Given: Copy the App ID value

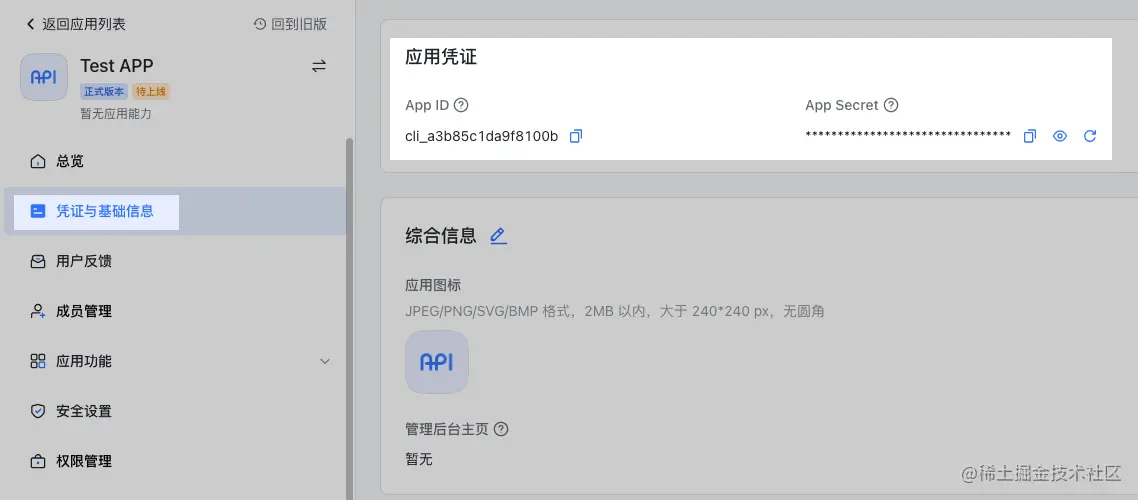Looking at the screenshot, I should click(576, 136).
